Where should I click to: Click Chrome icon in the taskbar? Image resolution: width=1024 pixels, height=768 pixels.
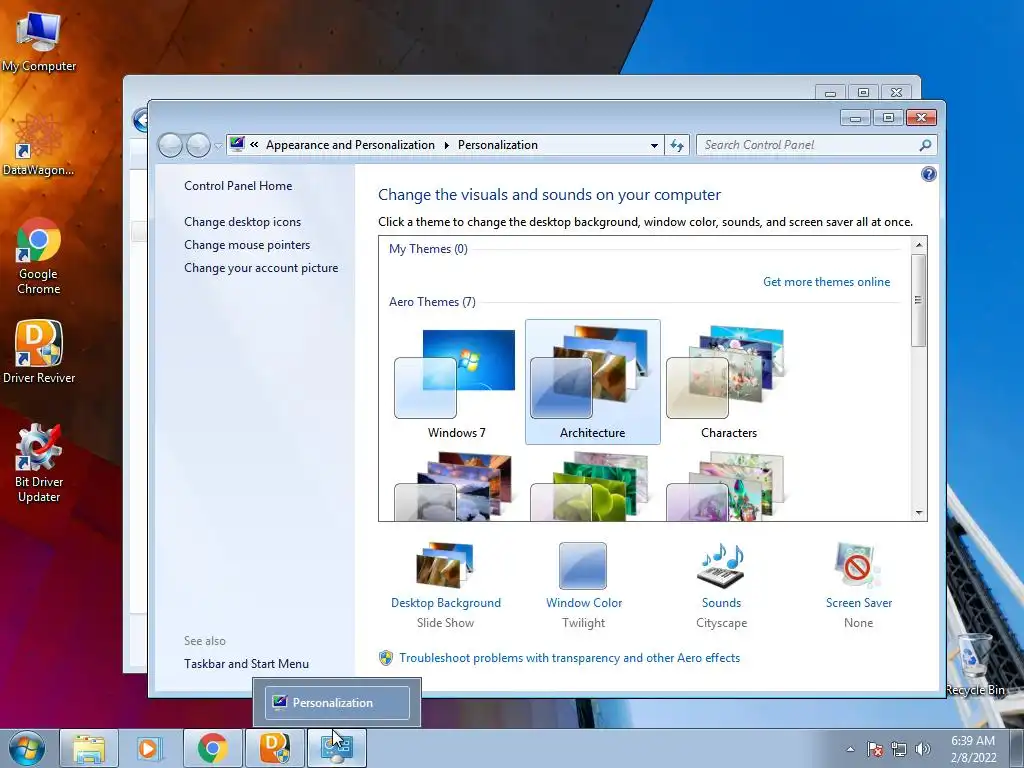pos(212,748)
